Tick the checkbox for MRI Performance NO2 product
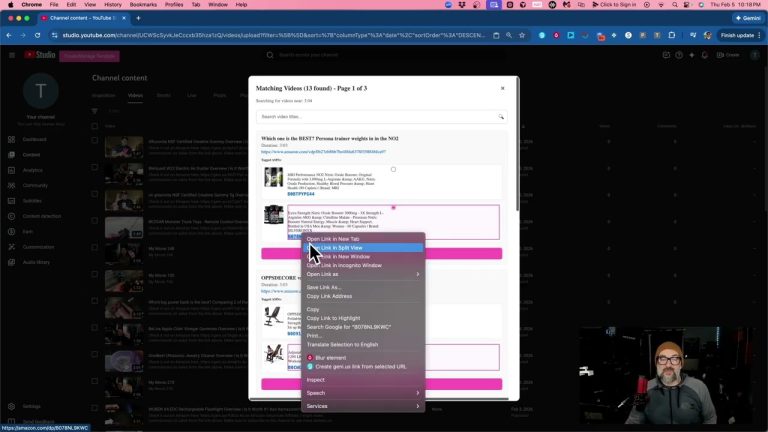The height and width of the screenshot is (432, 768). [393, 169]
